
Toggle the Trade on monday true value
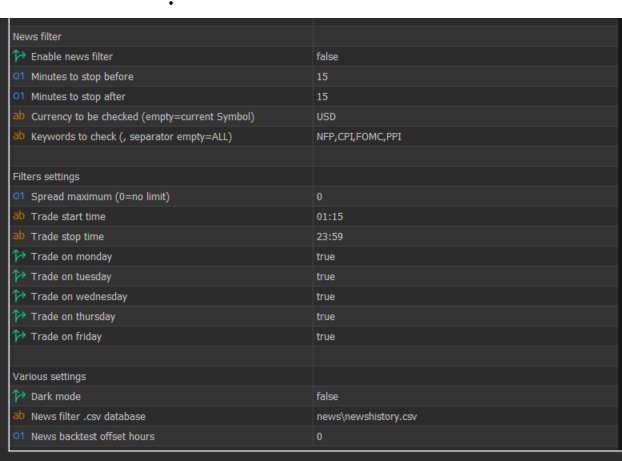[x=326, y=257]
